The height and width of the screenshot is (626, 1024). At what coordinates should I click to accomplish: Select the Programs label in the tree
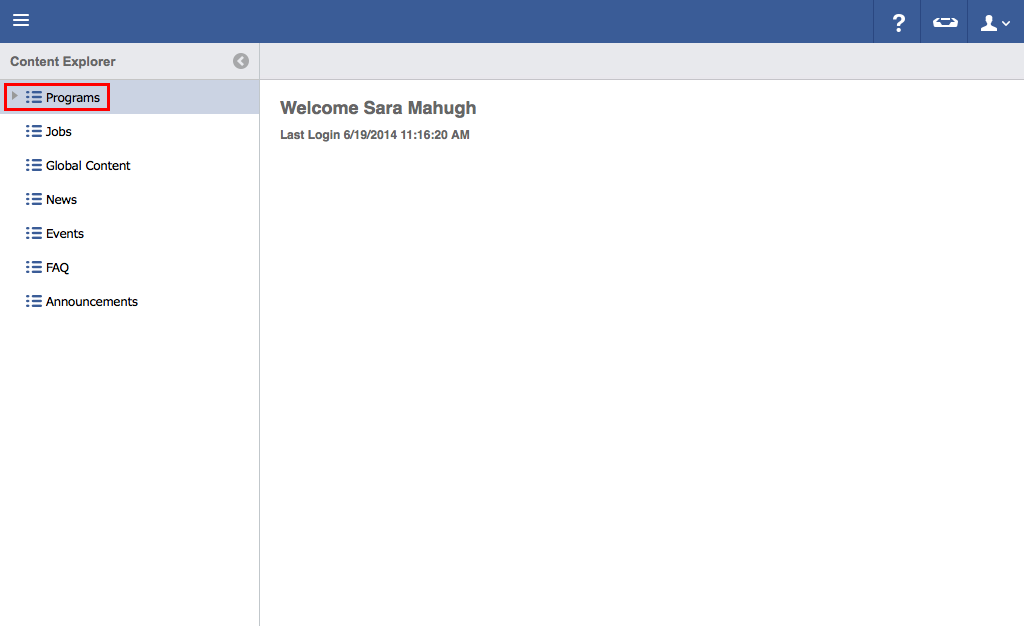click(x=73, y=98)
